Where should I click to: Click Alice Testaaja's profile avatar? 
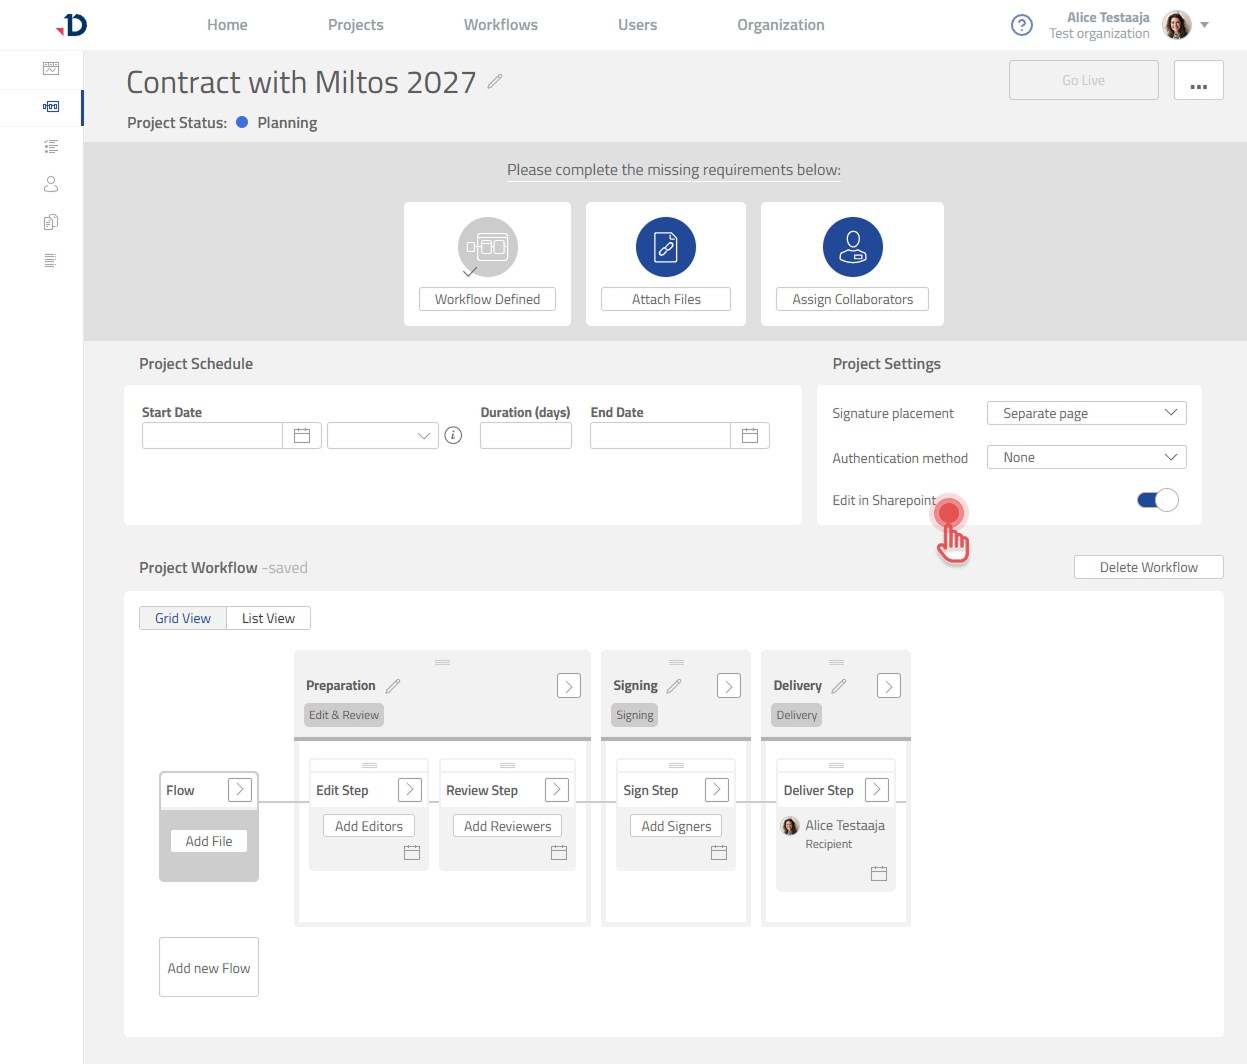click(x=1177, y=25)
